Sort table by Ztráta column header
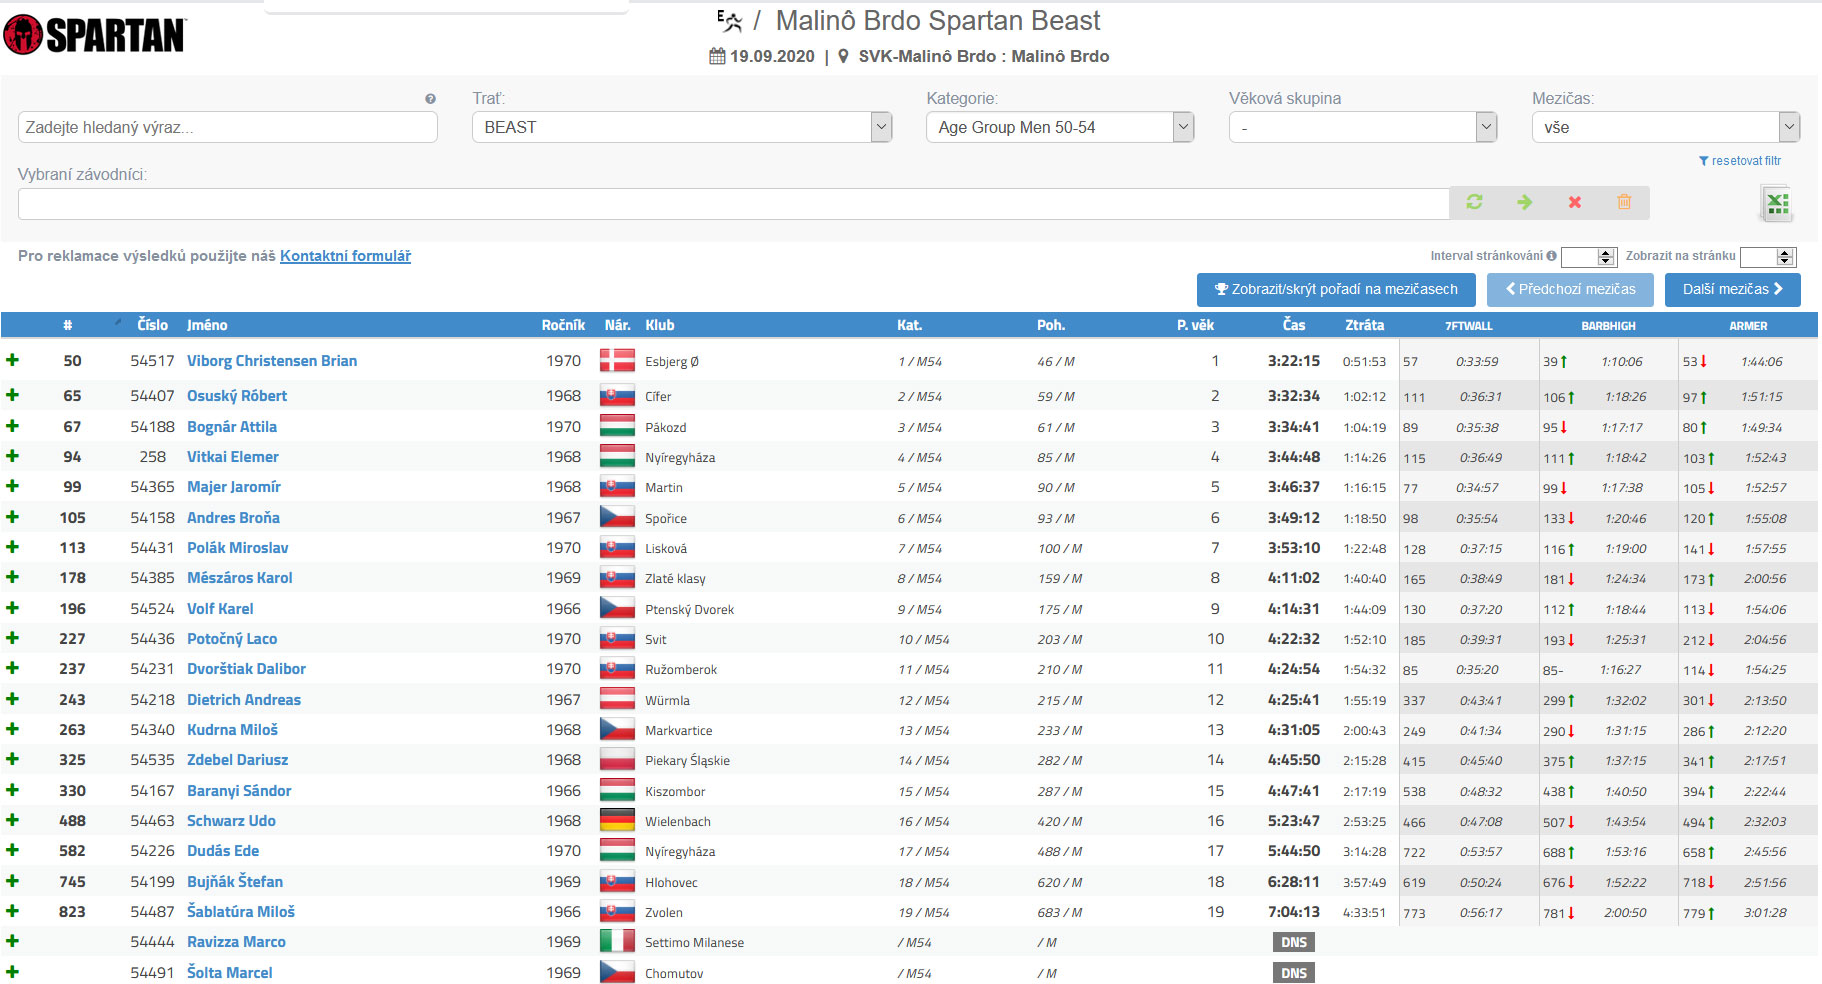Screen dimensions: 1822x984 (1364, 325)
